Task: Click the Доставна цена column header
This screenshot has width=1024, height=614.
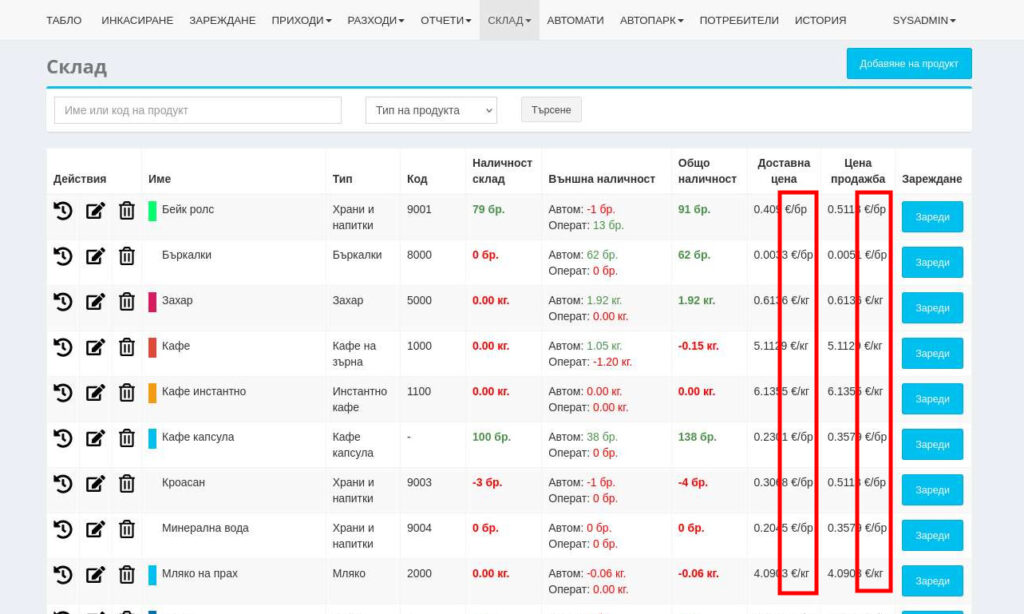Action: pos(784,171)
